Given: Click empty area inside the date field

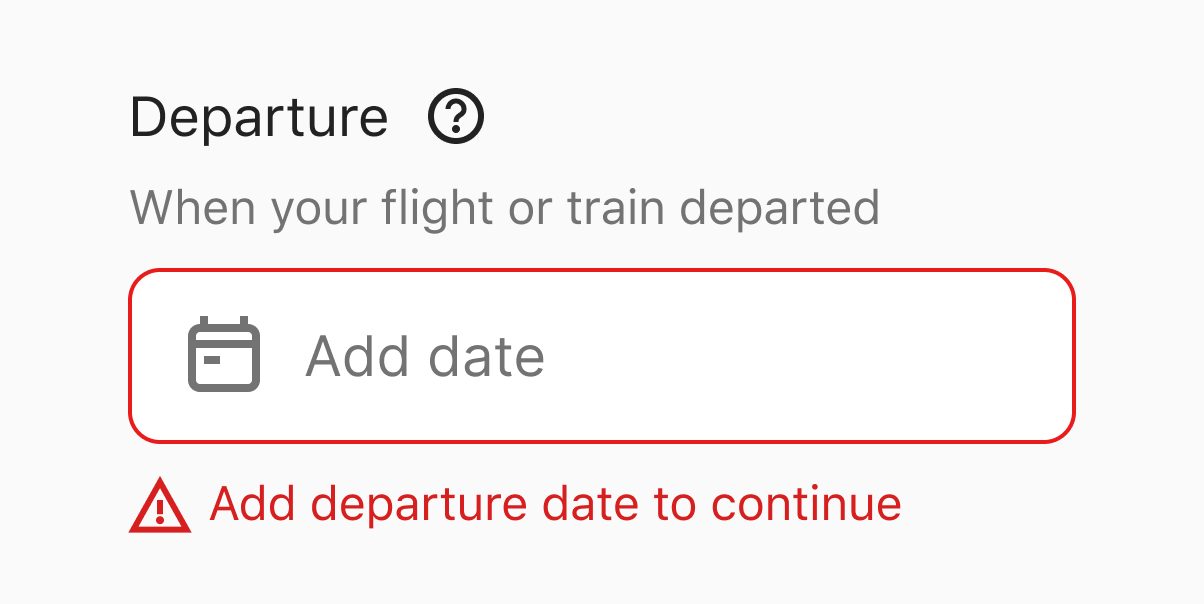Looking at the screenshot, I should [x=800, y=355].
